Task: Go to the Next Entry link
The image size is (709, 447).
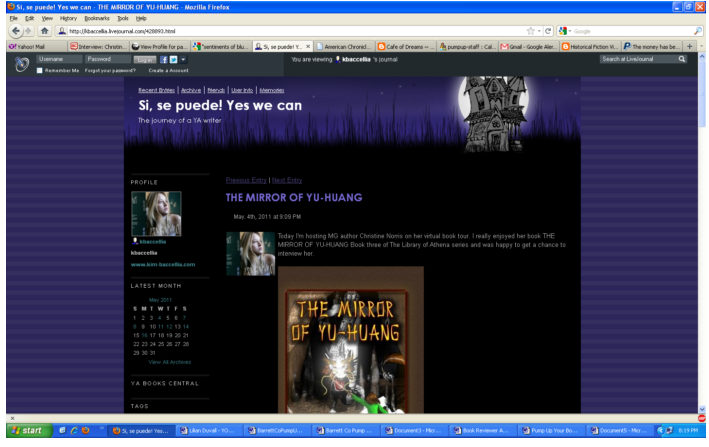Action: 287,180
